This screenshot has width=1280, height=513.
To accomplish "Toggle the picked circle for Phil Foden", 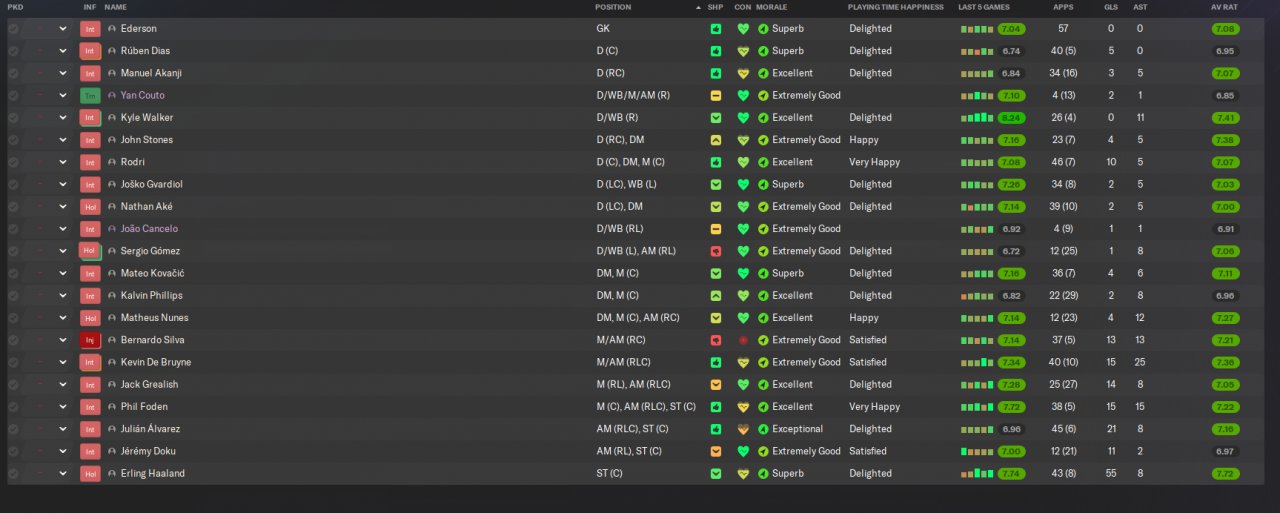I will [x=13, y=407].
